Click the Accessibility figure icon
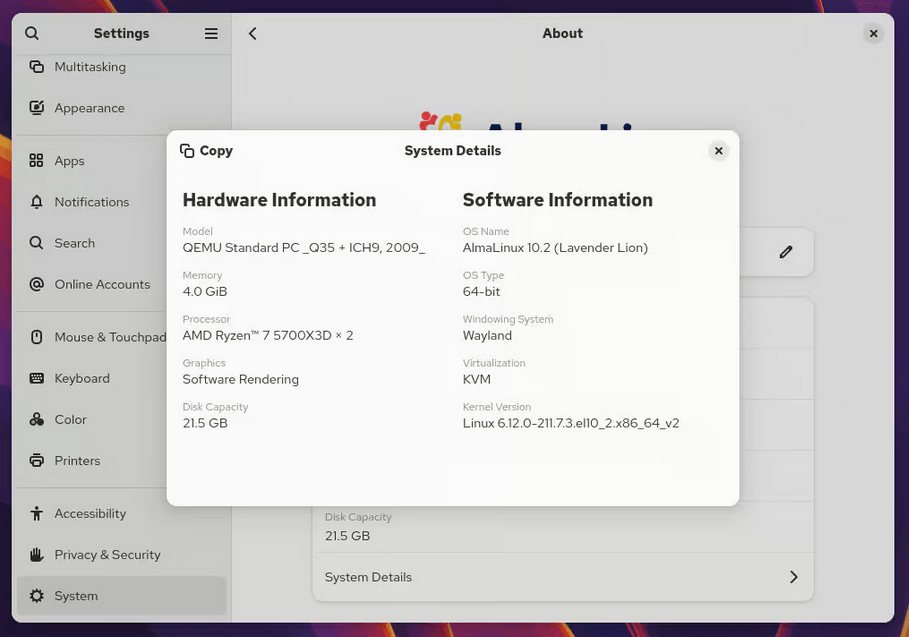The width and height of the screenshot is (909, 637). pos(37,513)
